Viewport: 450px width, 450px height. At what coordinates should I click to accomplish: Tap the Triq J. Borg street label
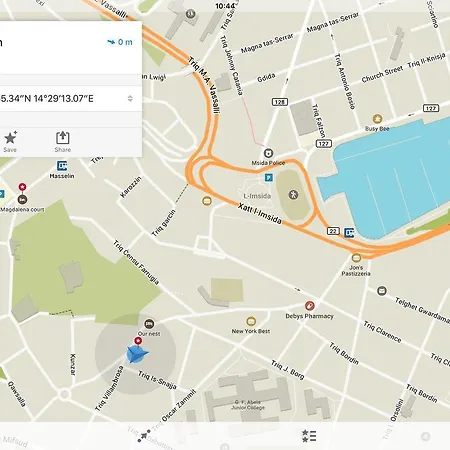click(288, 369)
